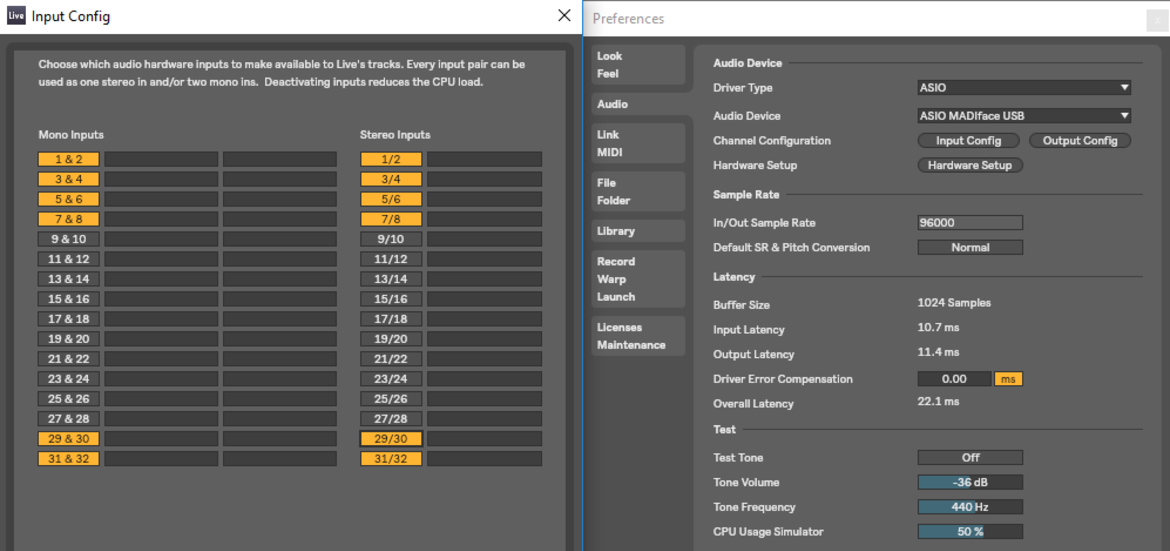
Task: Disable stereo input 31/32
Action: [x=391, y=458]
